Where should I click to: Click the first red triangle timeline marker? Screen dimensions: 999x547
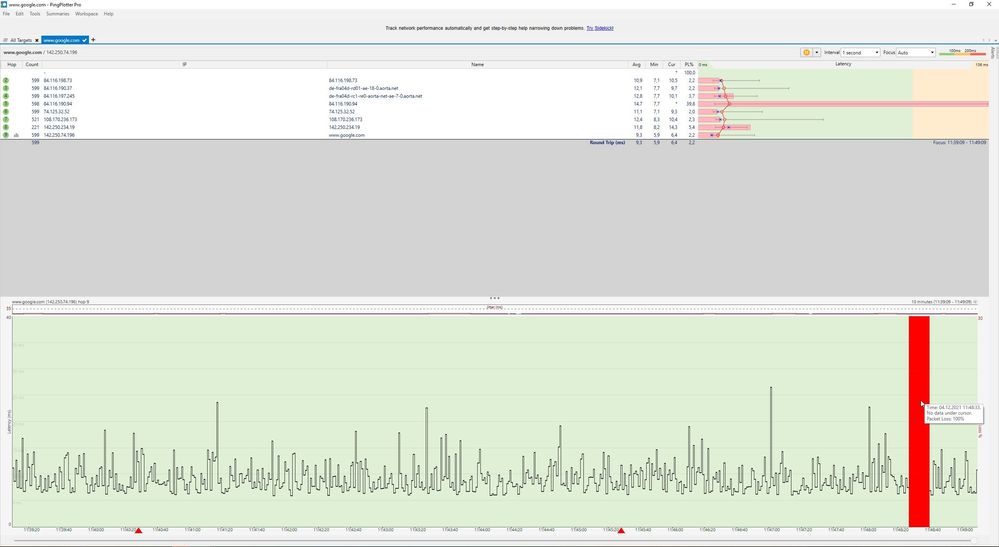(x=138, y=531)
